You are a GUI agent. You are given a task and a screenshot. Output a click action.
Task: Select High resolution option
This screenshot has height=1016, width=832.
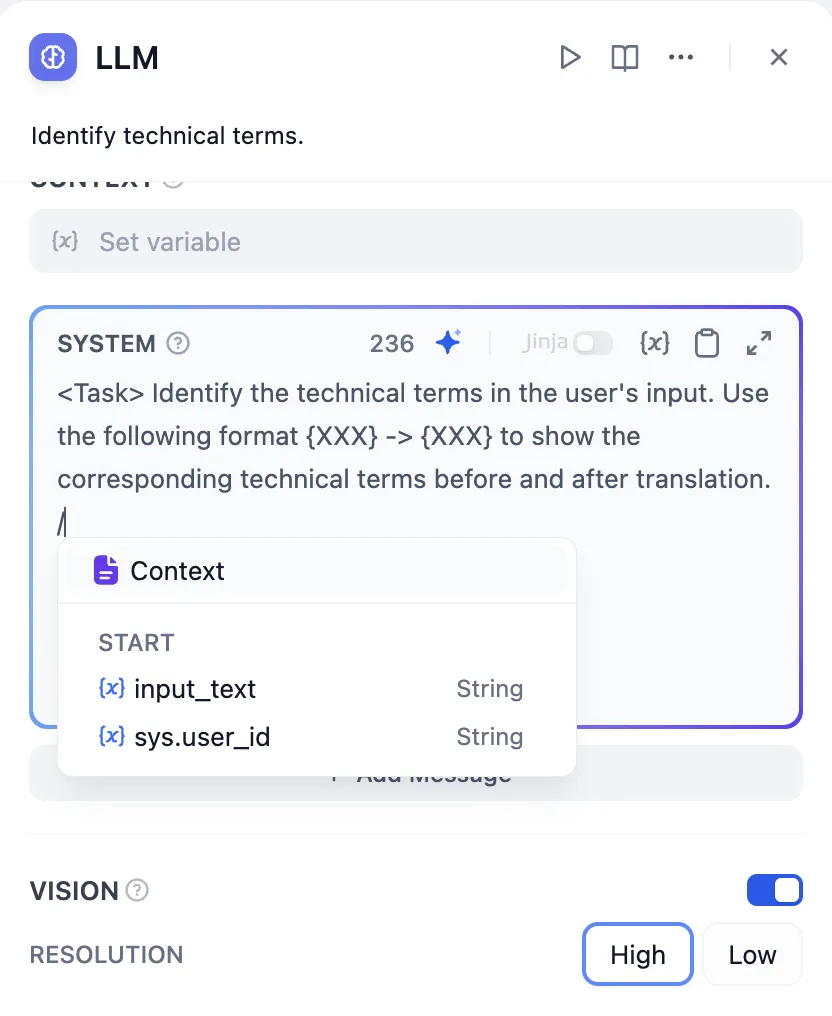[x=637, y=954]
